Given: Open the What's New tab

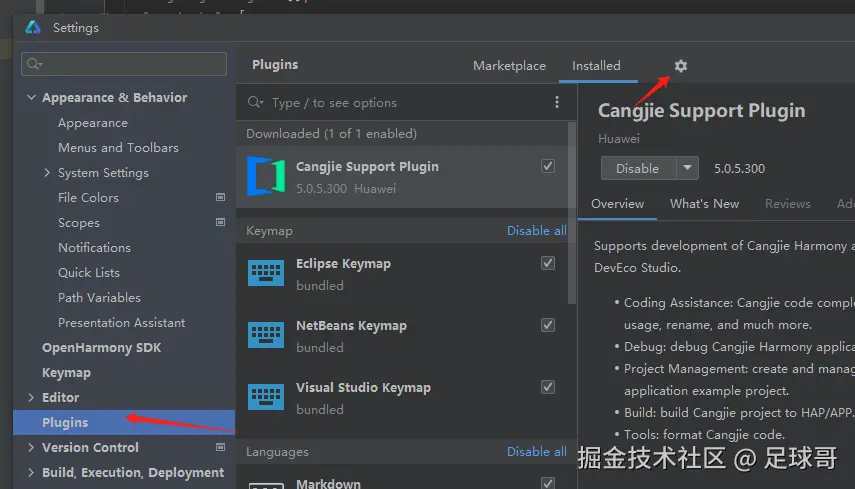Looking at the screenshot, I should pos(704,203).
